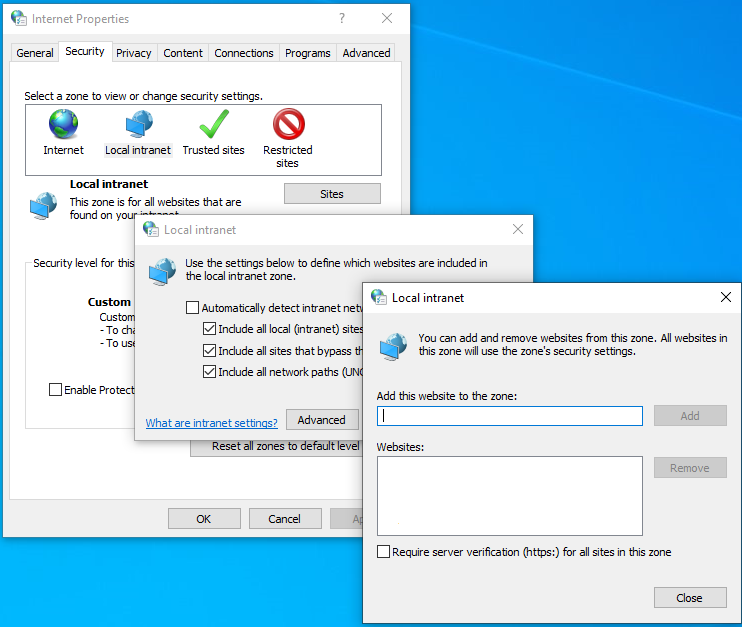Click the Sites button
The image size is (742, 627).
click(x=332, y=194)
